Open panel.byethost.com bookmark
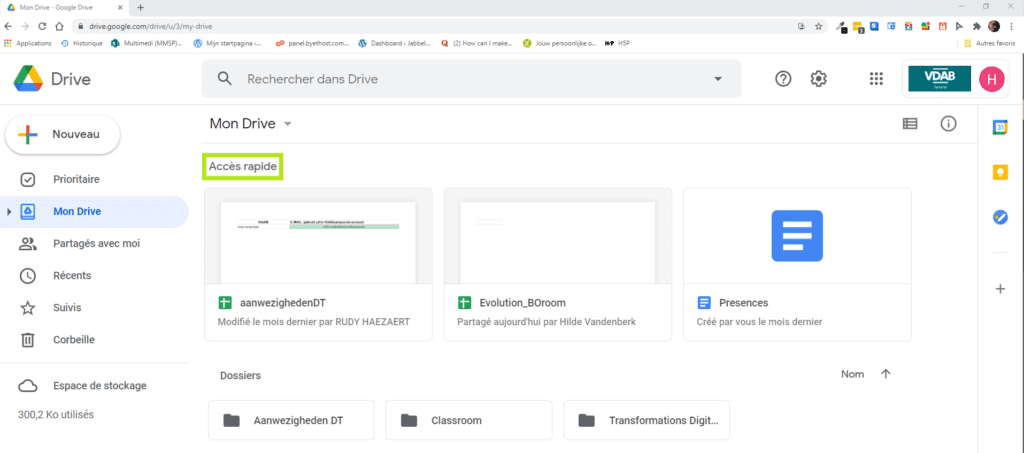 tap(313, 43)
